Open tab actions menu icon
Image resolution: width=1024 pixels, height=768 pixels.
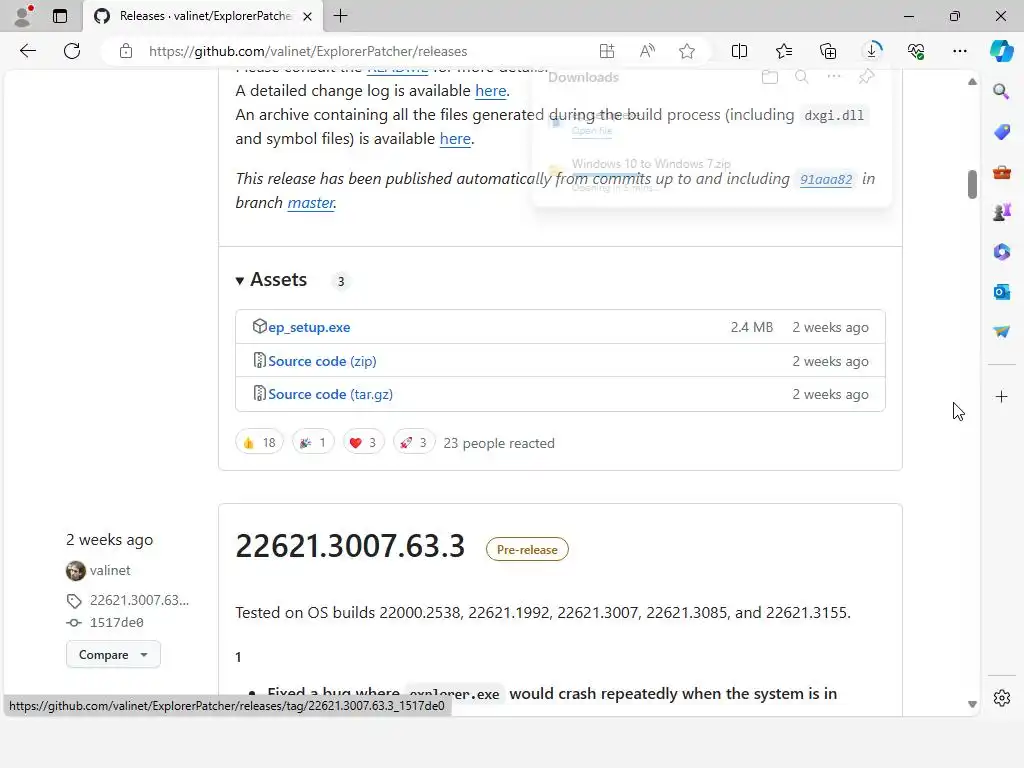[x=60, y=16]
